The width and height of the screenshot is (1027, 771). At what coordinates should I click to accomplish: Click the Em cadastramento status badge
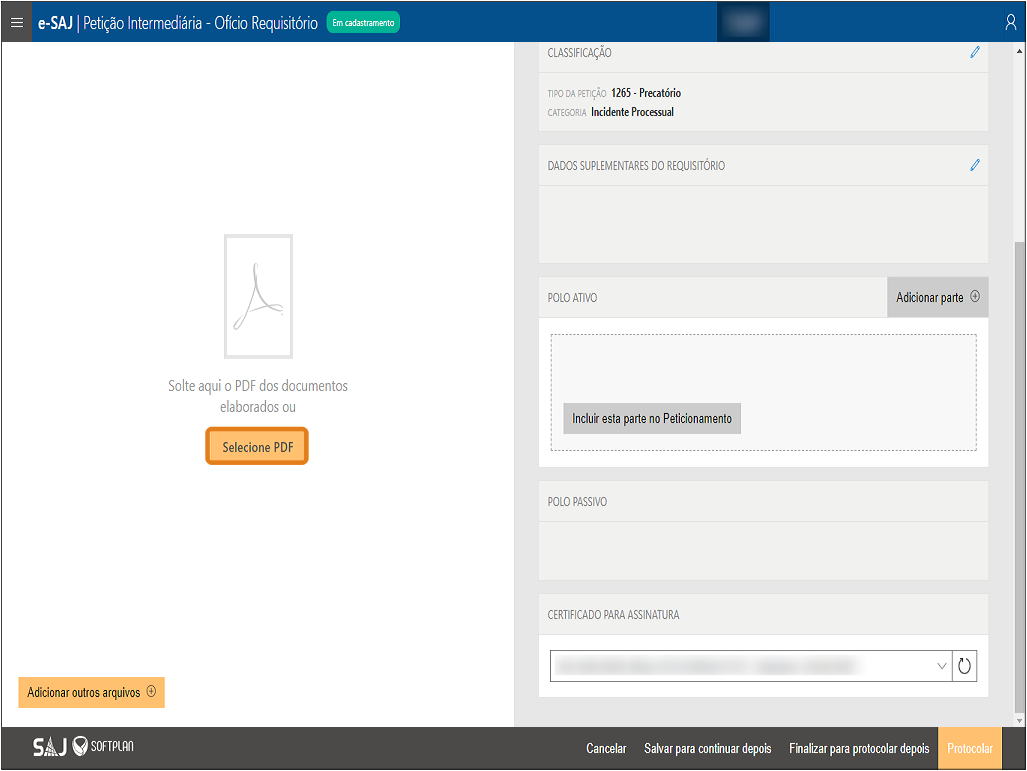(363, 22)
